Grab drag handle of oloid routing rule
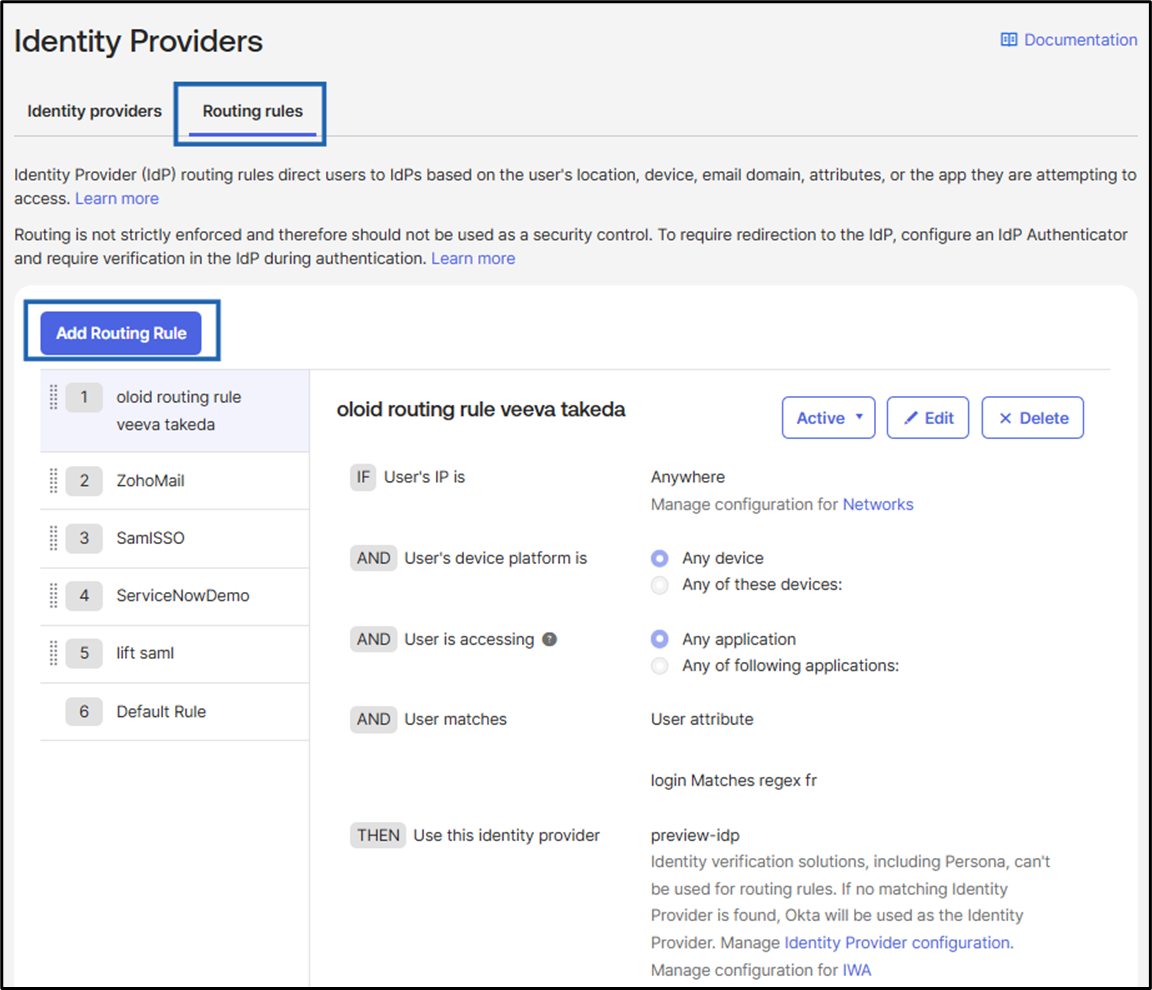The height and width of the screenshot is (990, 1152). (54, 397)
